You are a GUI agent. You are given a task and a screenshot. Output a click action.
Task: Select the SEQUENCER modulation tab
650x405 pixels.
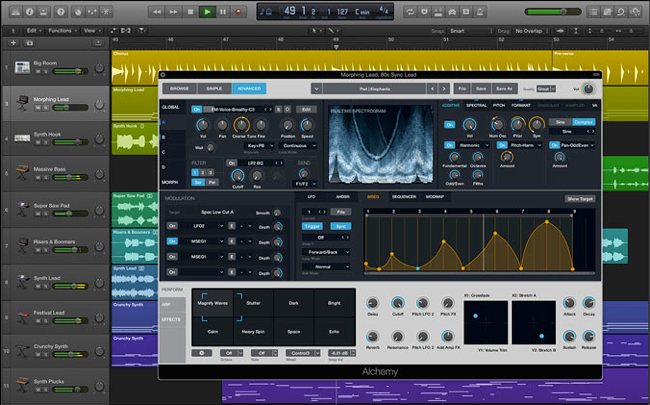[x=405, y=198]
